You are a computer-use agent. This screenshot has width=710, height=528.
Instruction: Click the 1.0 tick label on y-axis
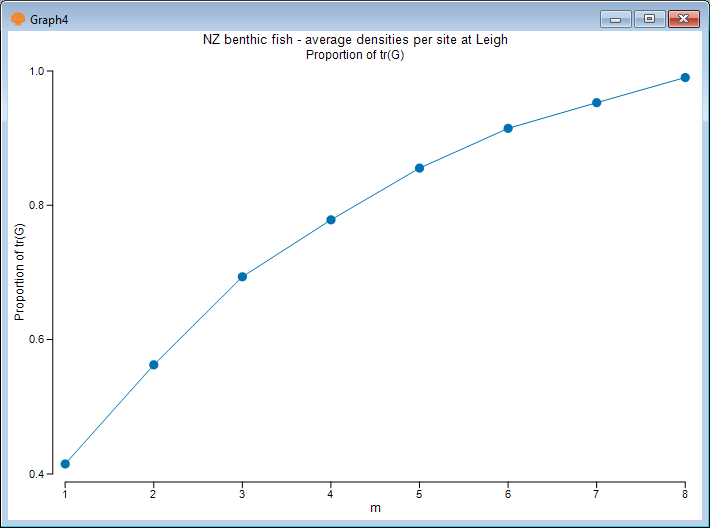point(37,72)
